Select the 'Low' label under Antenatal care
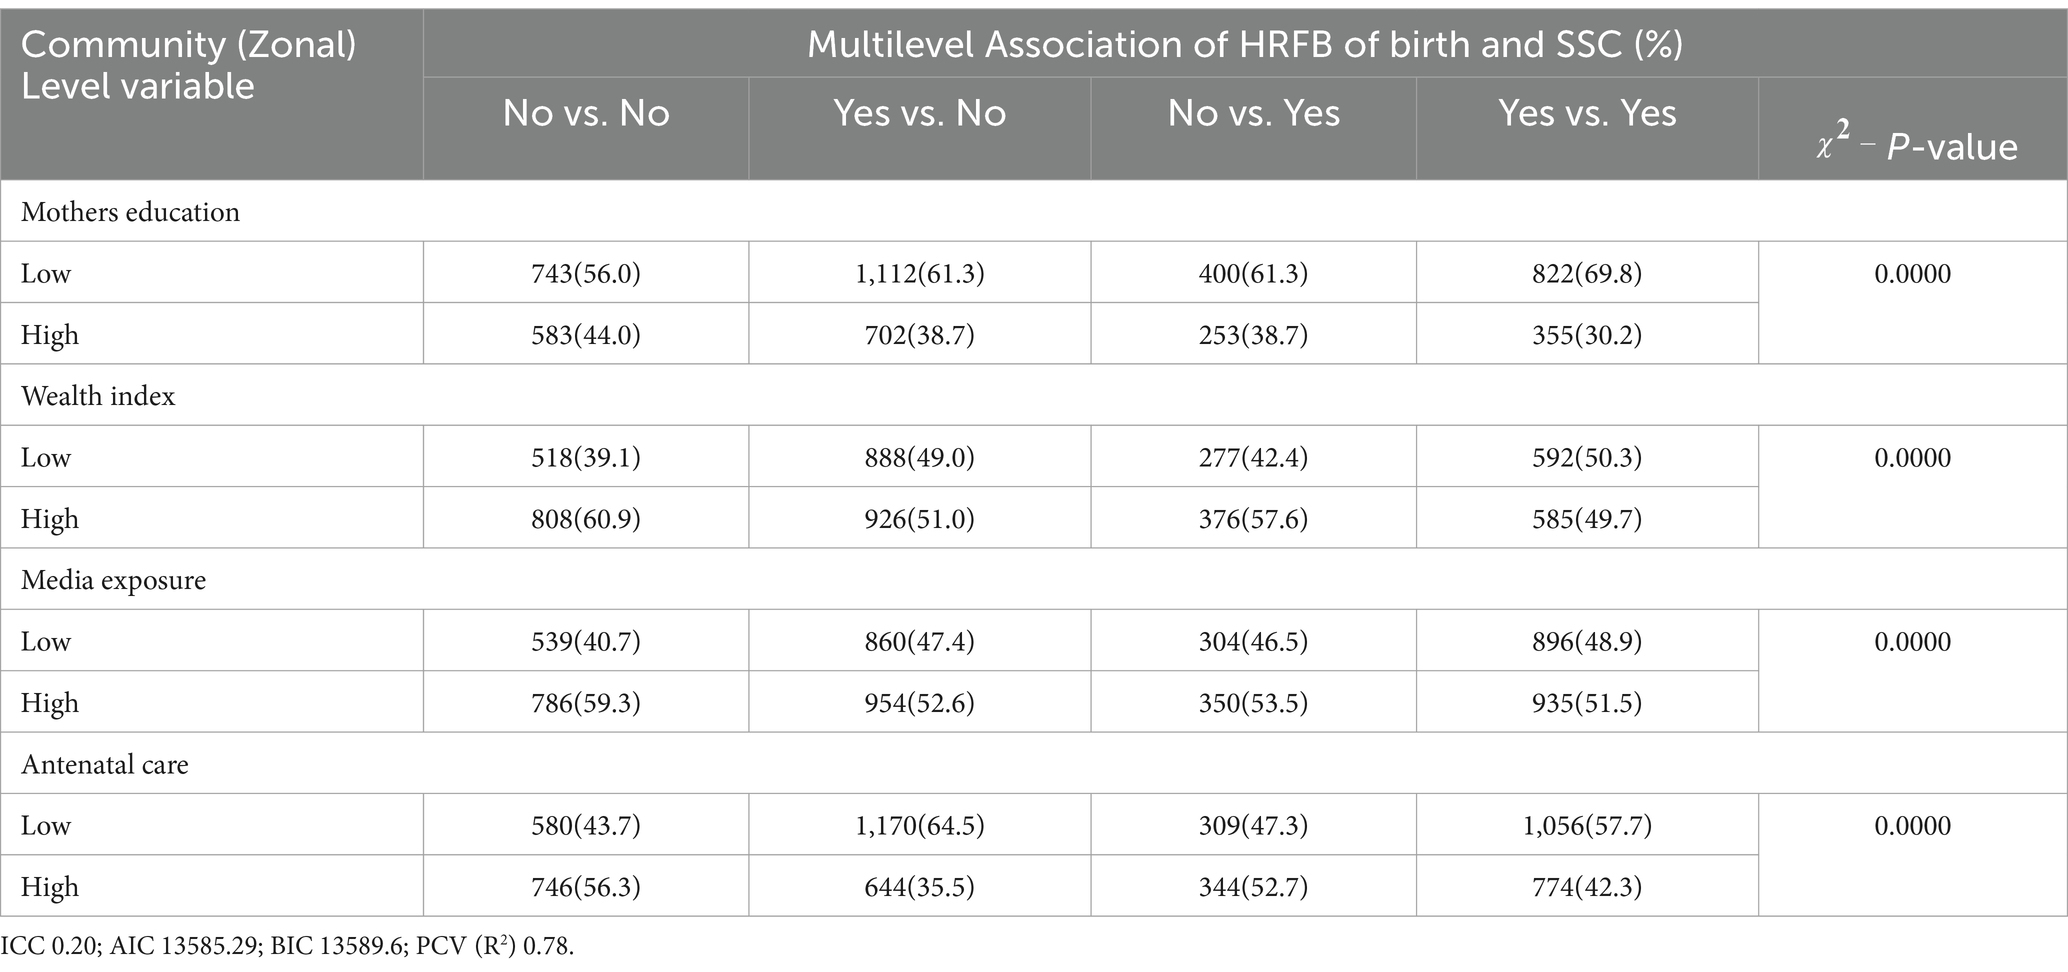The image size is (2068, 972). point(46,826)
